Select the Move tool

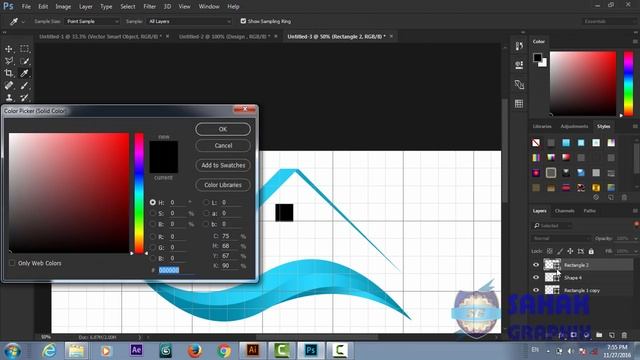click(9, 49)
